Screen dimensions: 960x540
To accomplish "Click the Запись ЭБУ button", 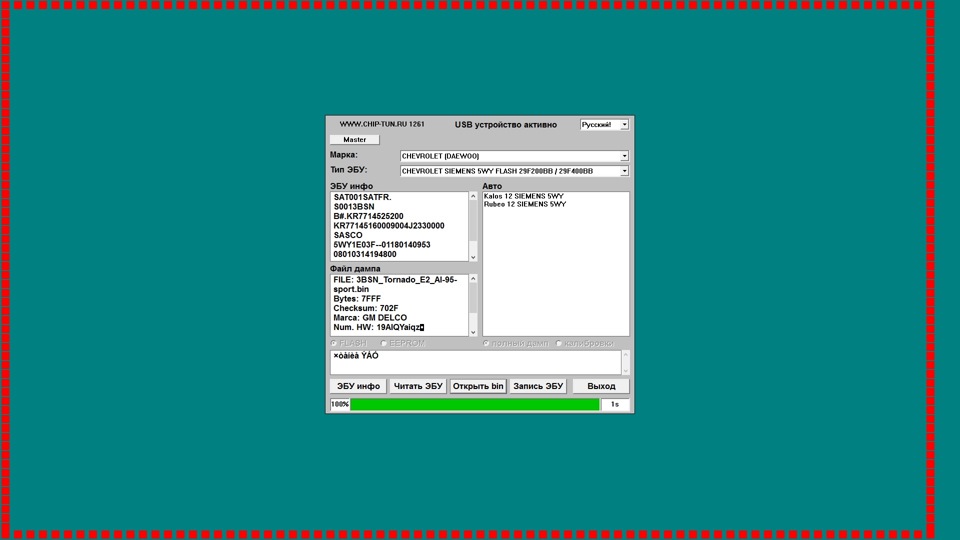I will click(x=538, y=386).
